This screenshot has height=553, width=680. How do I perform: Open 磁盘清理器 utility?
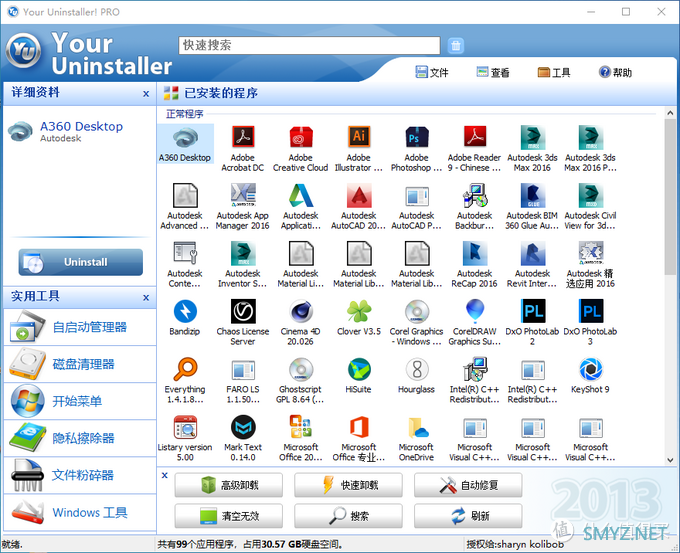point(80,364)
